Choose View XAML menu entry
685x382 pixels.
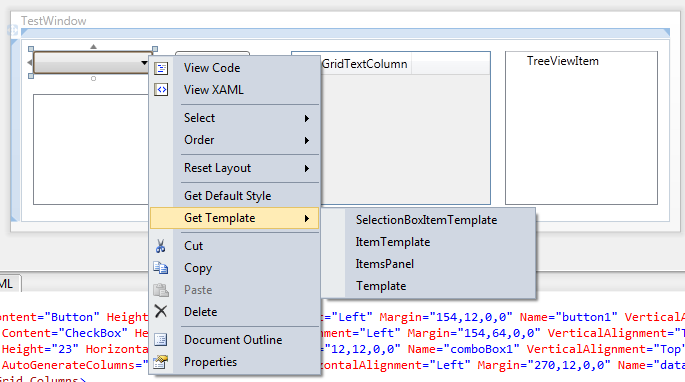point(235,90)
